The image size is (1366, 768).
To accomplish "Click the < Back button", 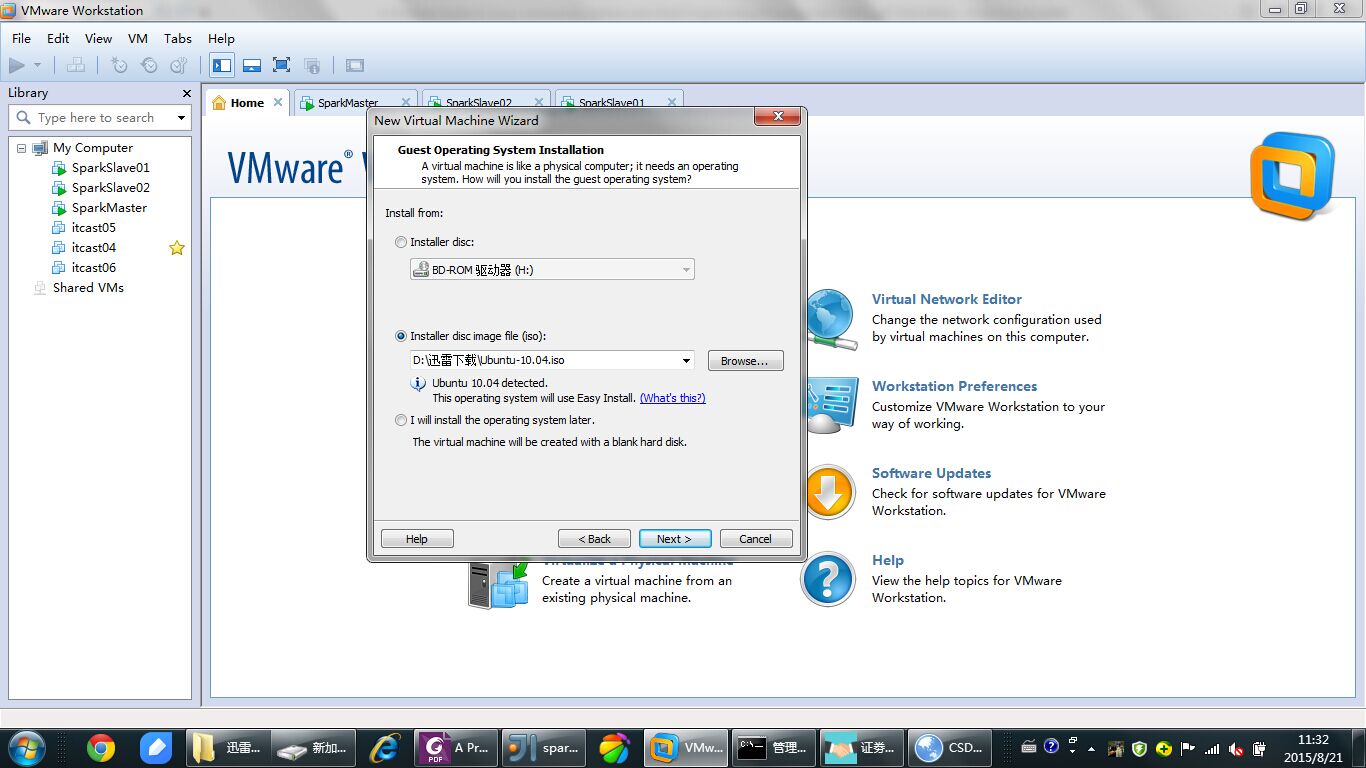I will point(594,539).
